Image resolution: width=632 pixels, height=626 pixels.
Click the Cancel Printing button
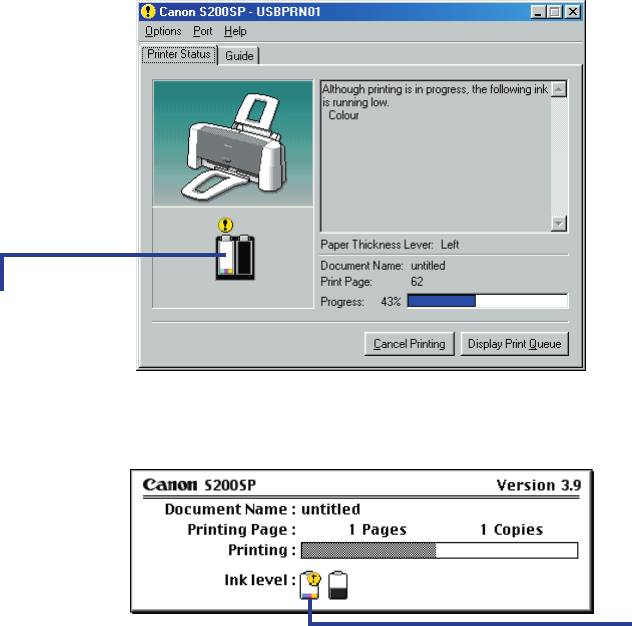tap(409, 344)
